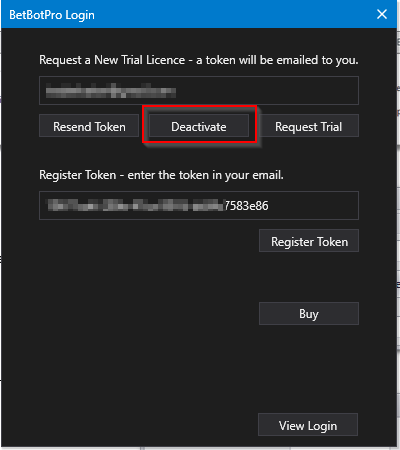The height and width of the screenshot is (450, 400).
Task: Close the BetBotPro Login dialog
Action: pyautogui.click(x=382, y=14)
